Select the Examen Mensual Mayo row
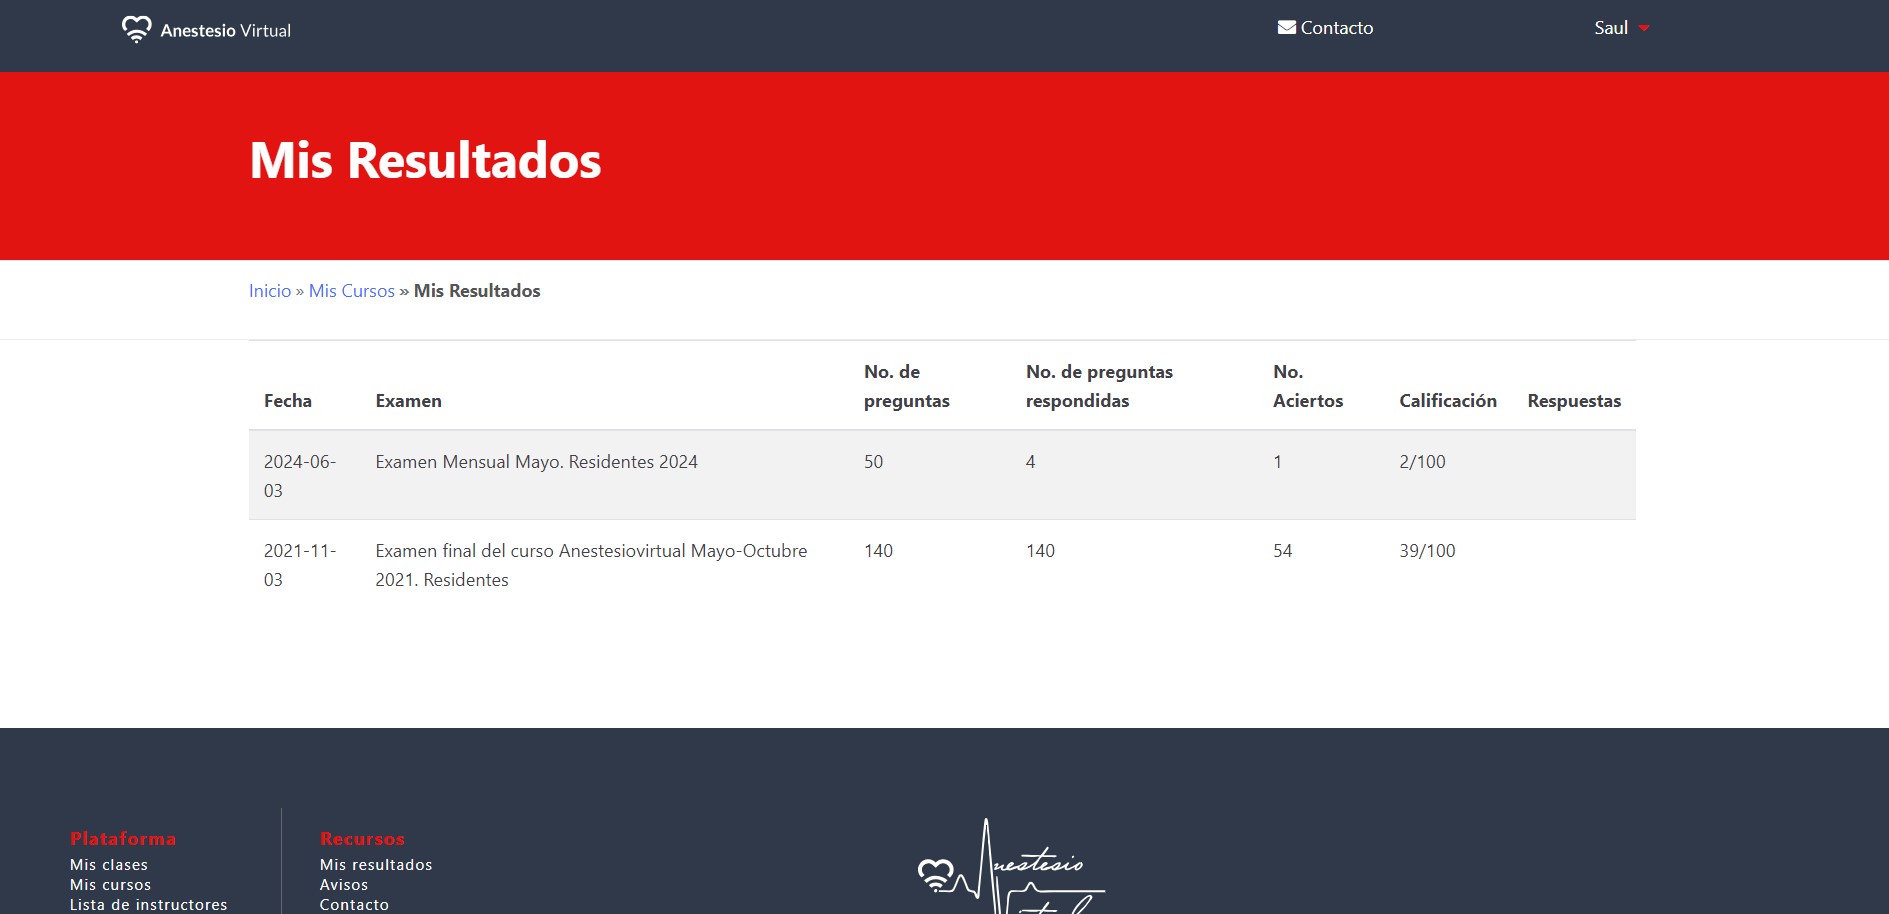1889x914 pixels. pos(536,462)
